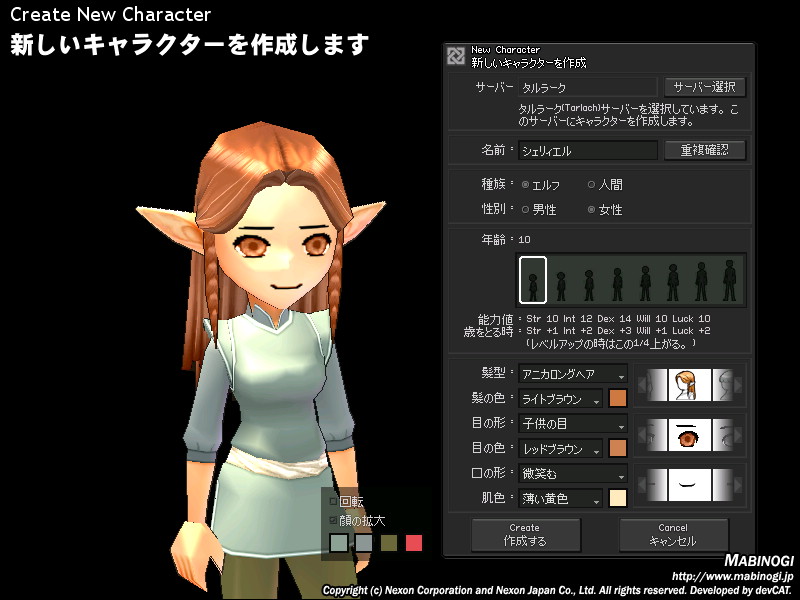The image size is (800, 600).
Task: Show the next mouth shape with the right arrow
Action: tap(738, 485)
